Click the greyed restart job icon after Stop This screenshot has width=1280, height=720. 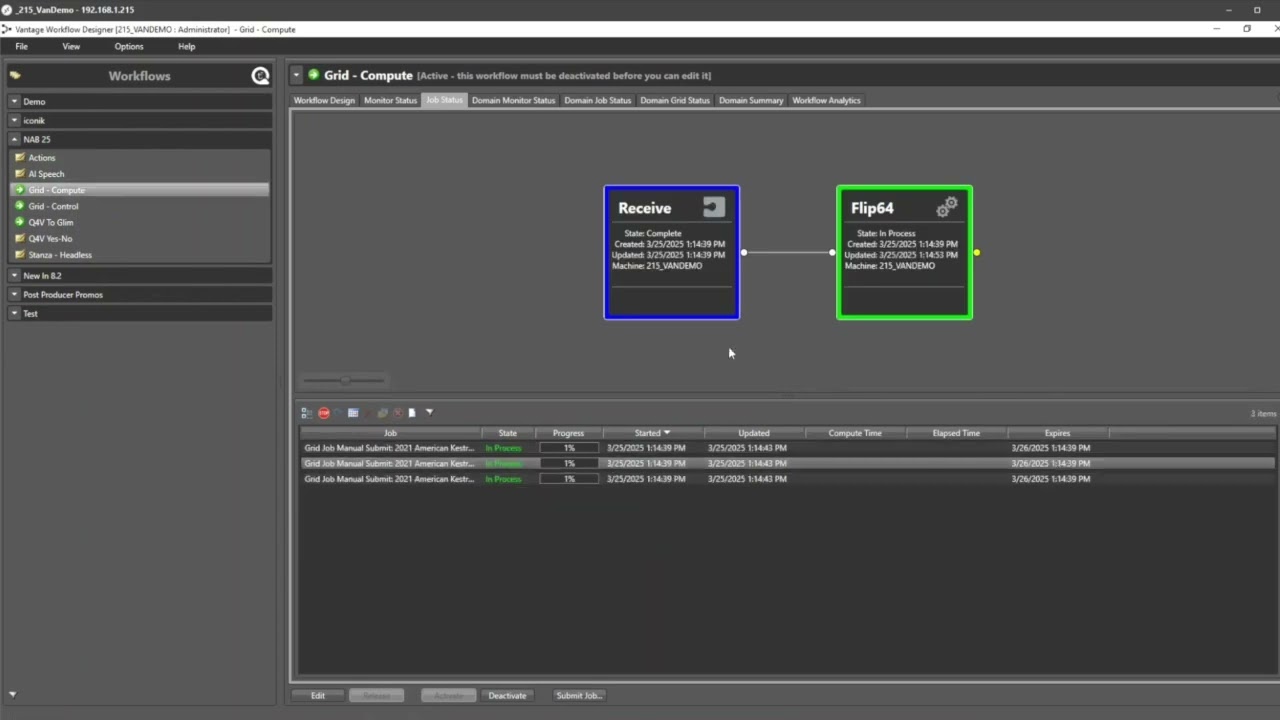[x=338, y=412]
